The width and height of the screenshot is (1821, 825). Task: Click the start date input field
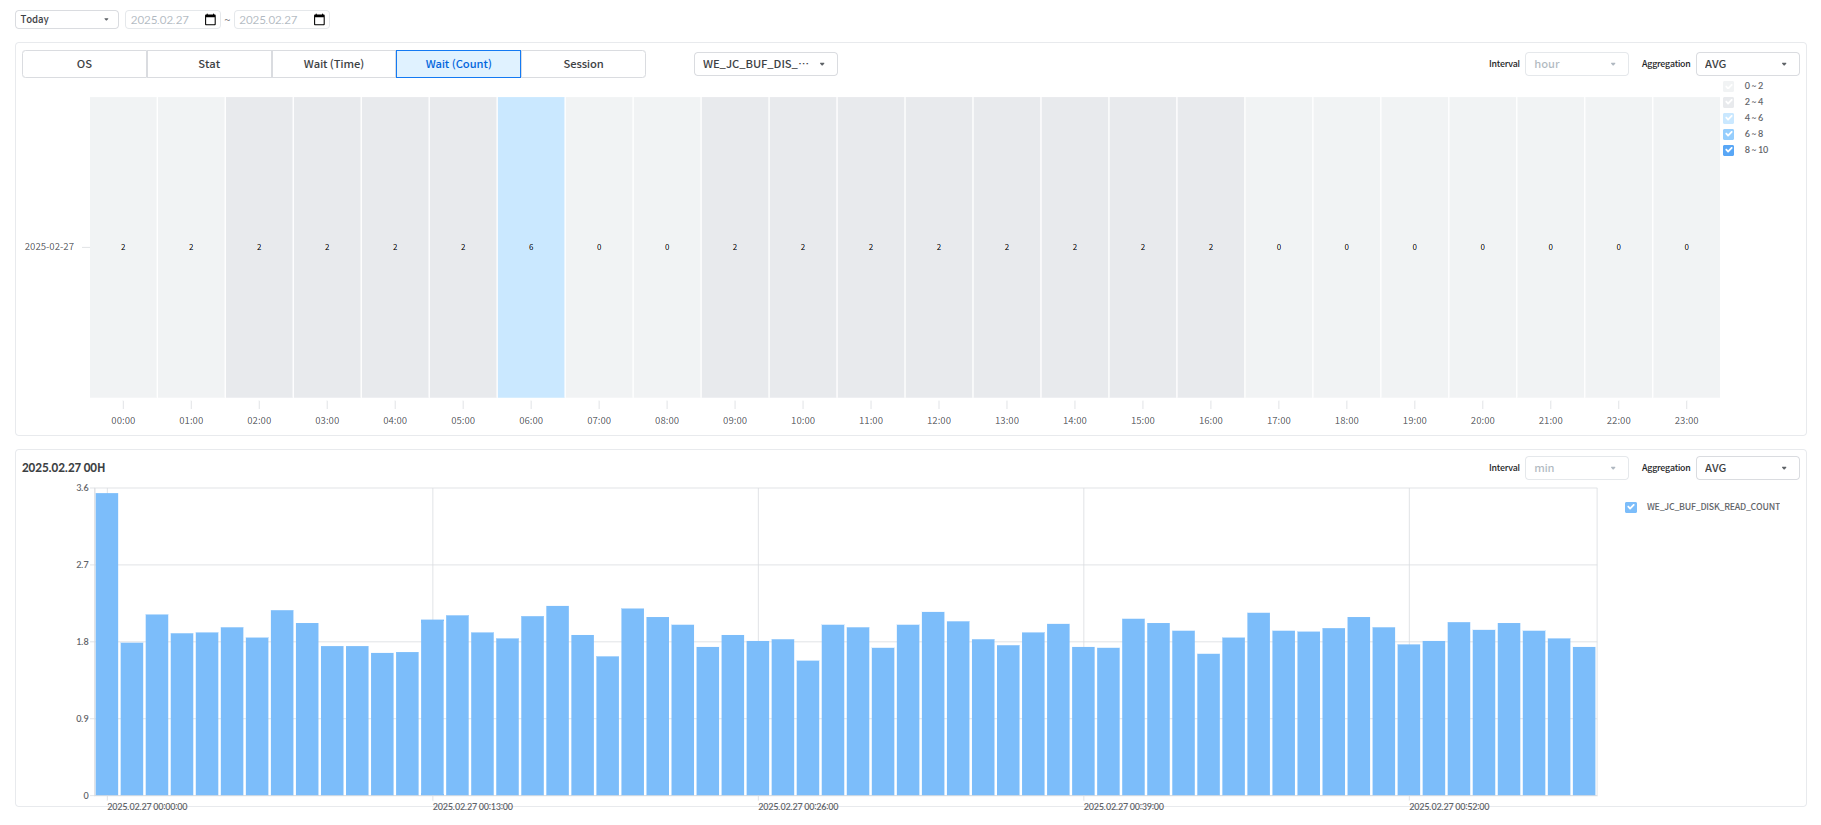[164, 20]
